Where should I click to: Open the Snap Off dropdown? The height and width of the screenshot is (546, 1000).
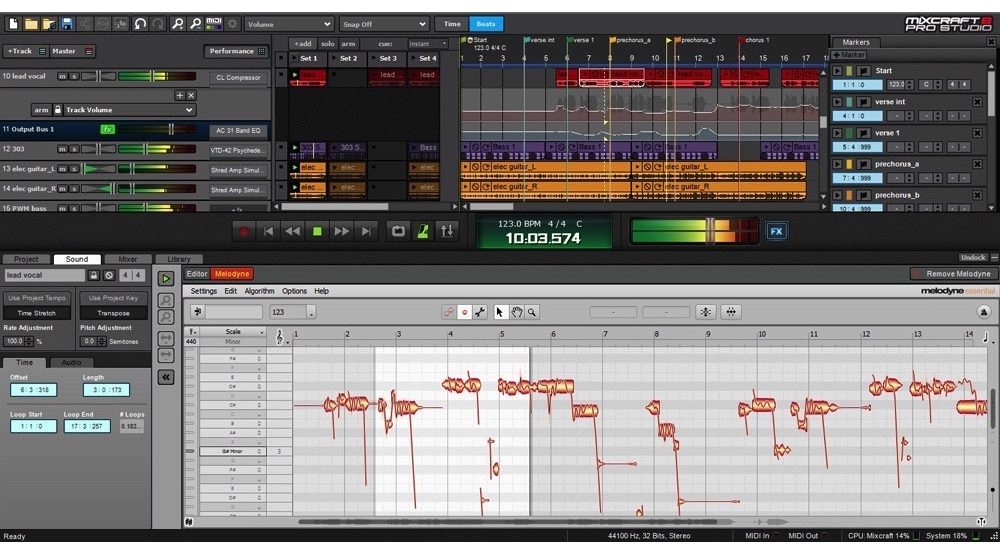click(384, 24)
